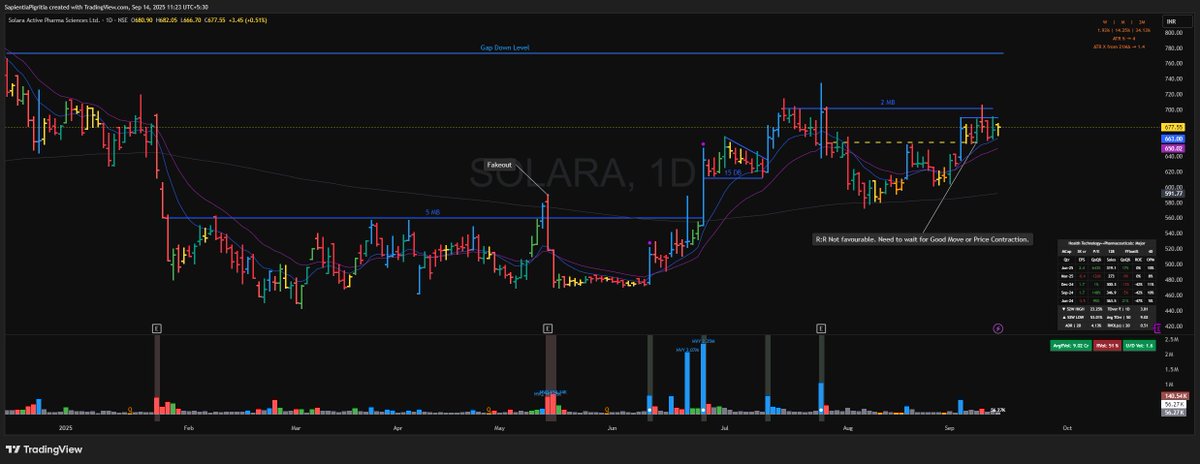The width and height of the screenshot is (1200, 464).
Task: Click the green AvgVol 9.02 Cr badge
Action: click(x=1069, y=345)
